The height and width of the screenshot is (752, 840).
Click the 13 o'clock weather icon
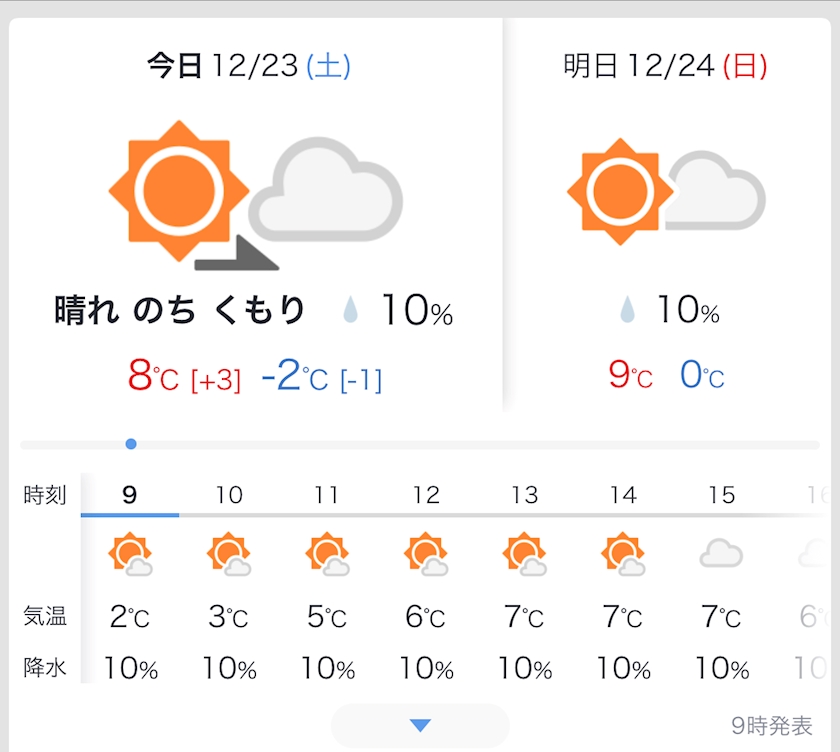[x=524, y=555]
